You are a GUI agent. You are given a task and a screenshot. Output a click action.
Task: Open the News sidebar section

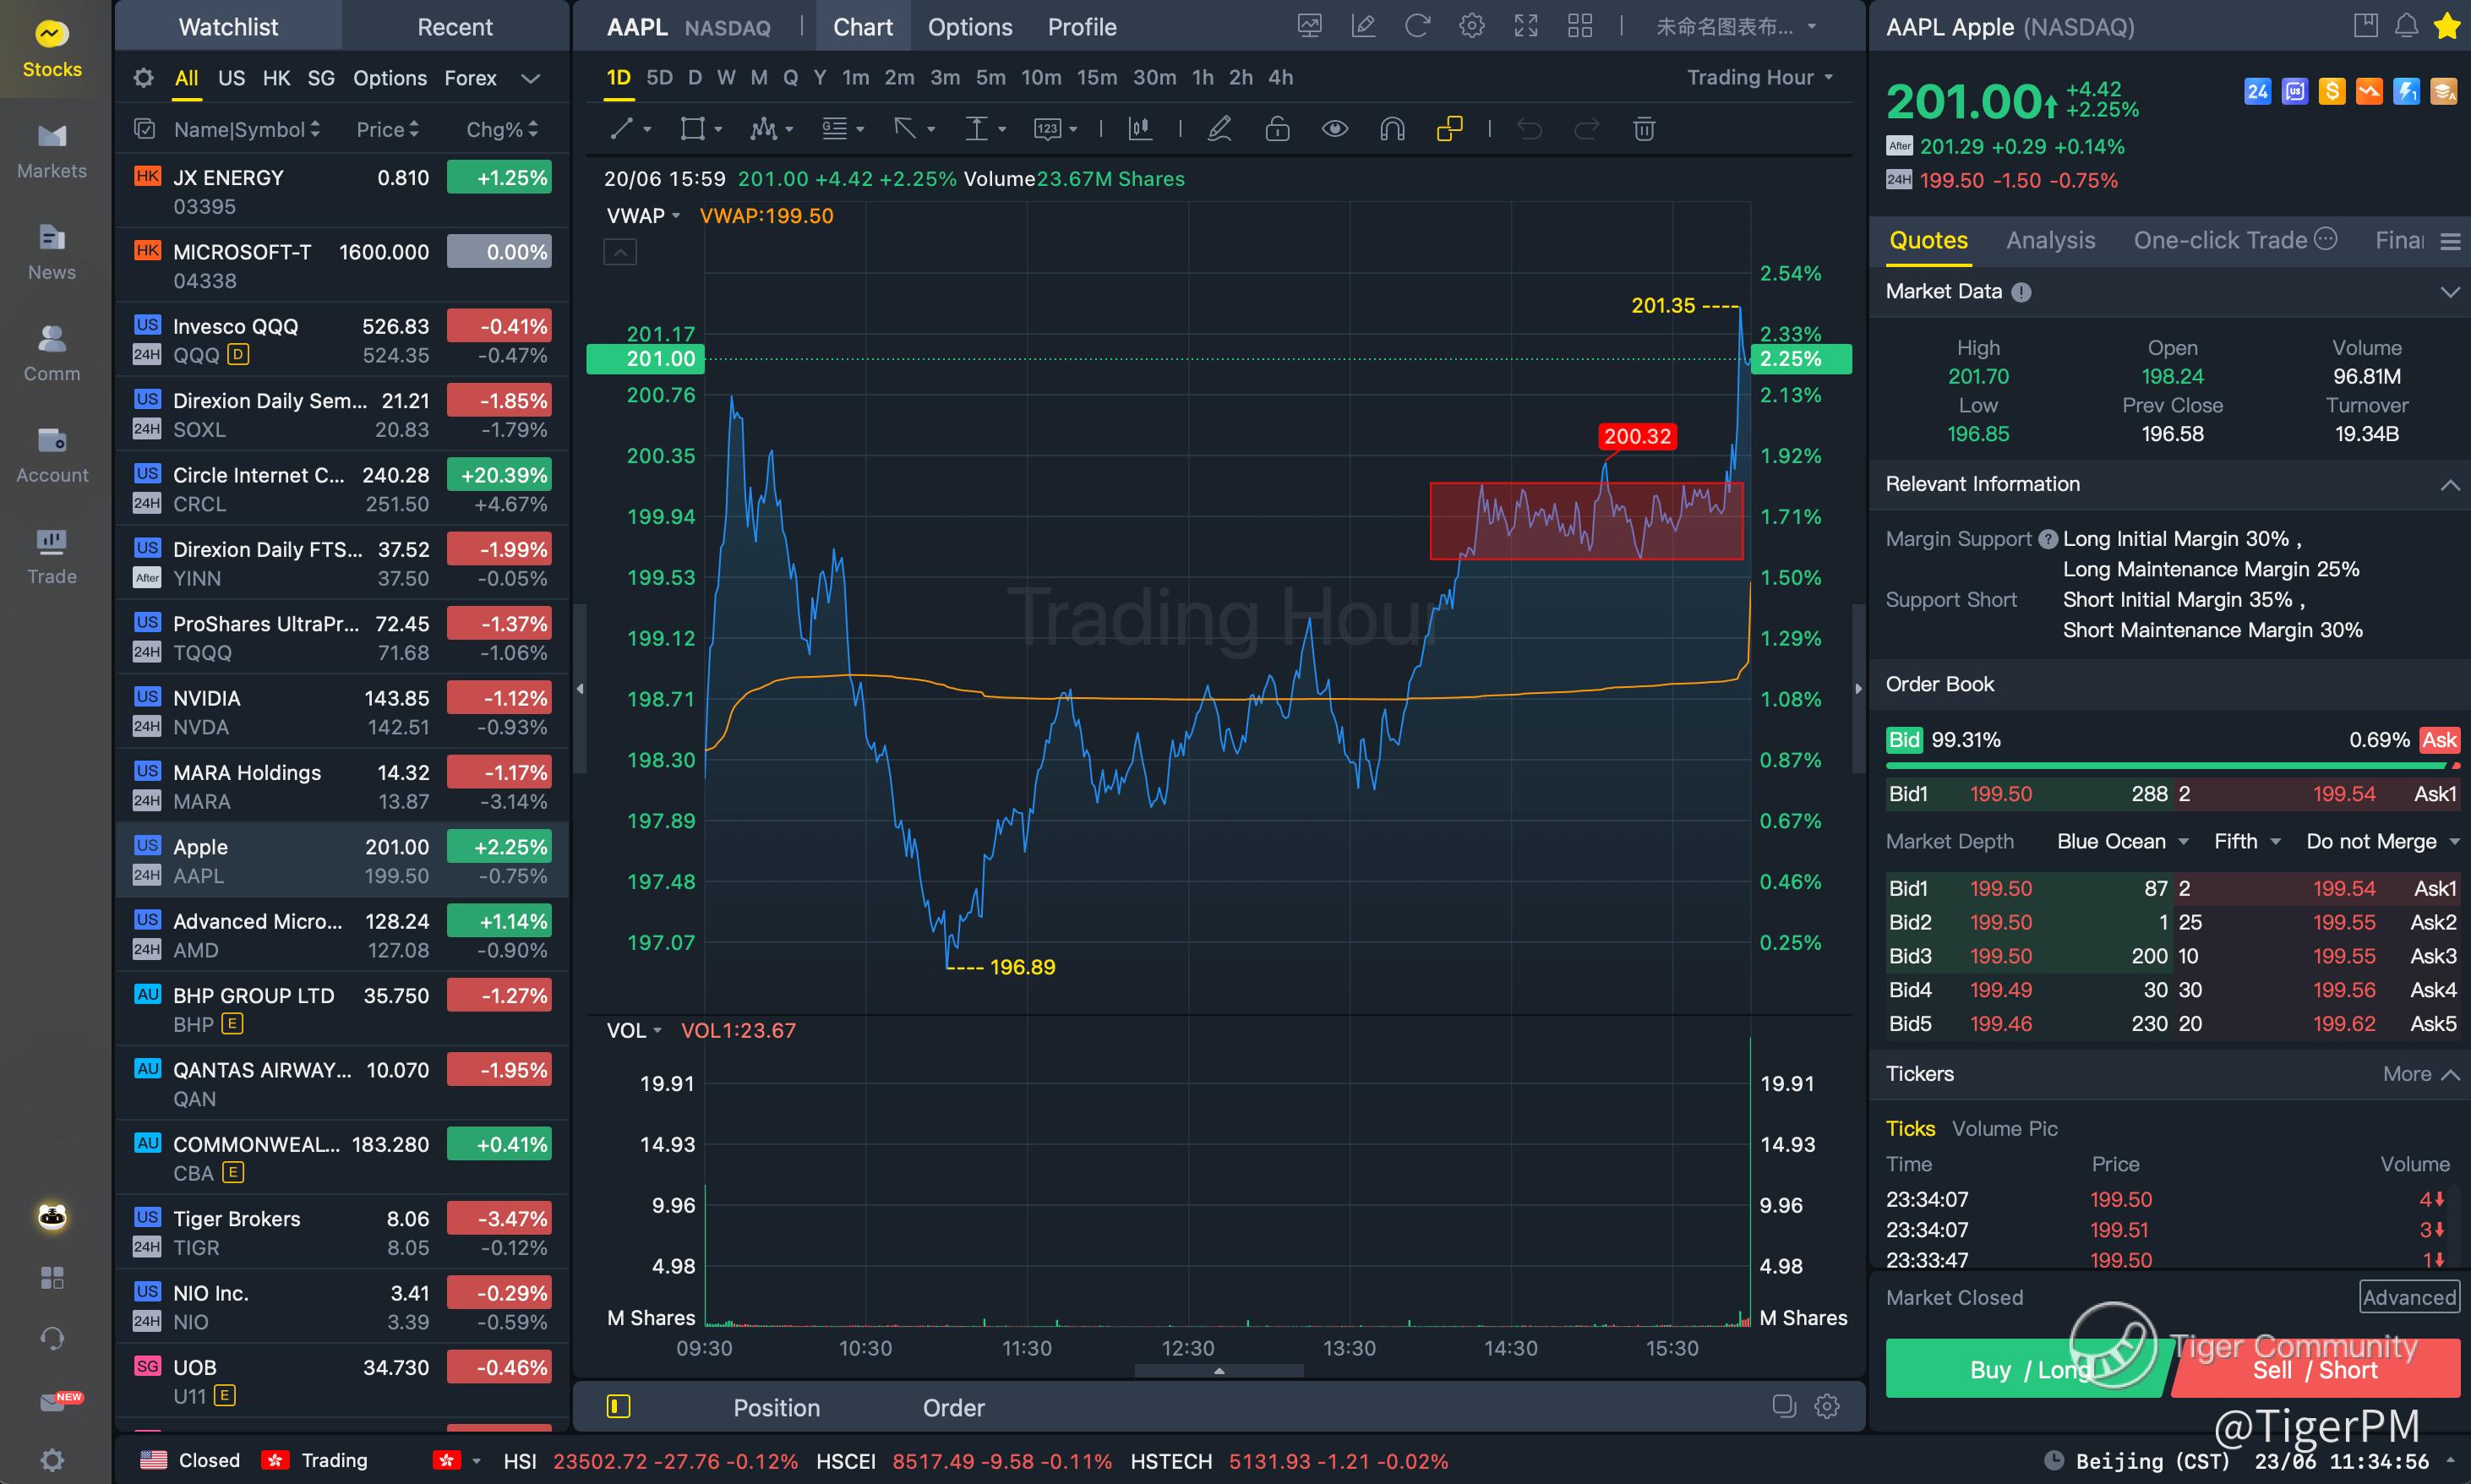pos(52,252)
